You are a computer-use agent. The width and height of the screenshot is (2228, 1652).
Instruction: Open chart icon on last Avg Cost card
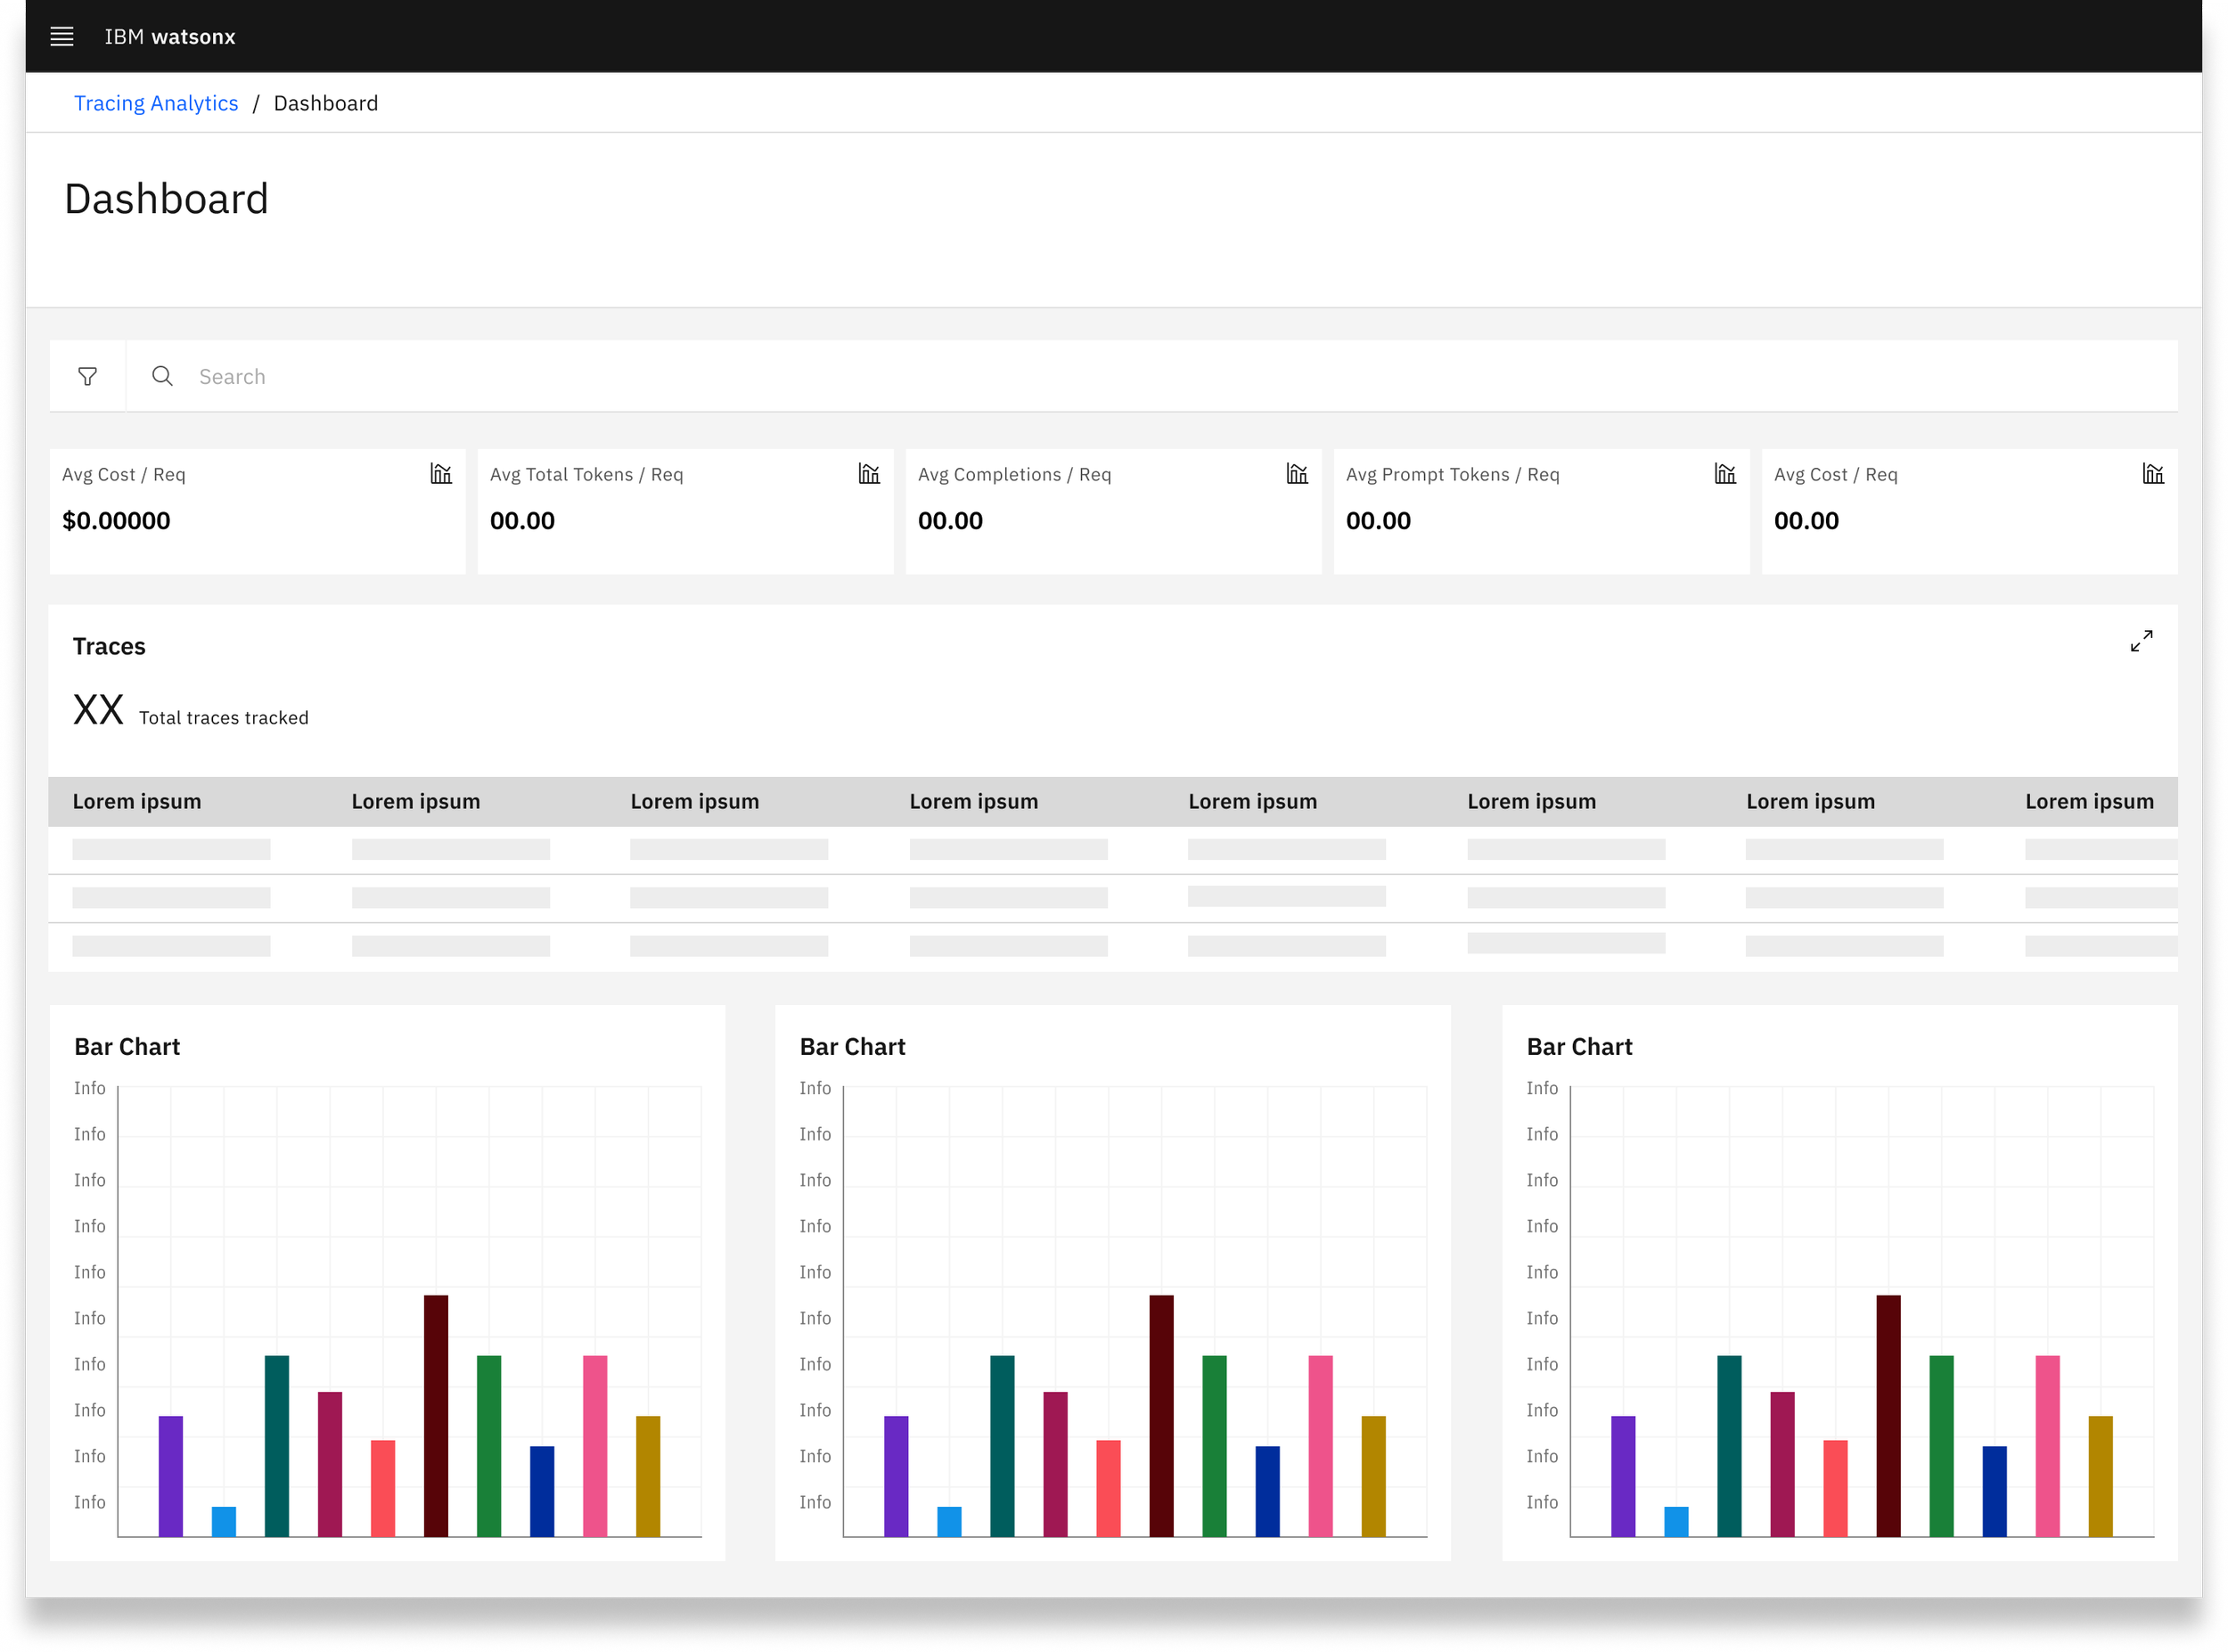pos(2153,474)
